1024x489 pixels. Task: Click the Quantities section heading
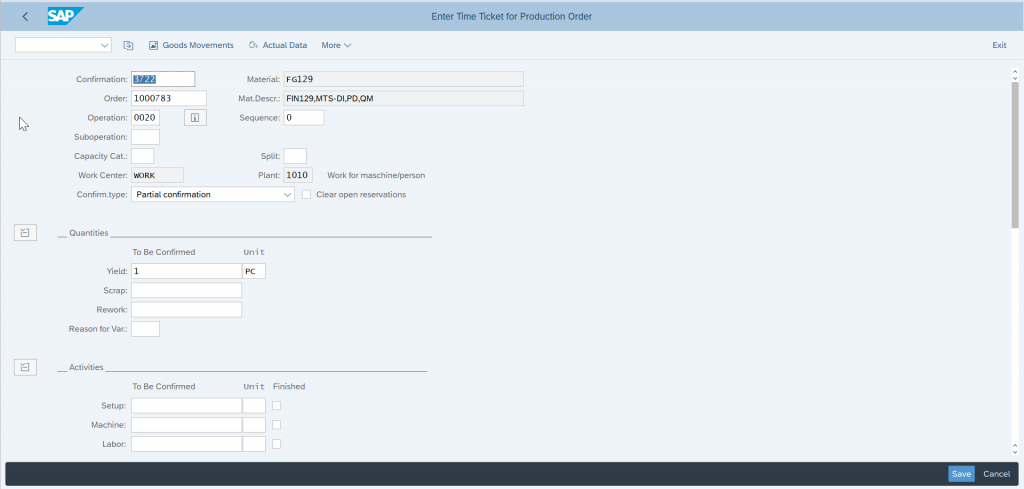pyautogui.click(x=89, y=233)
